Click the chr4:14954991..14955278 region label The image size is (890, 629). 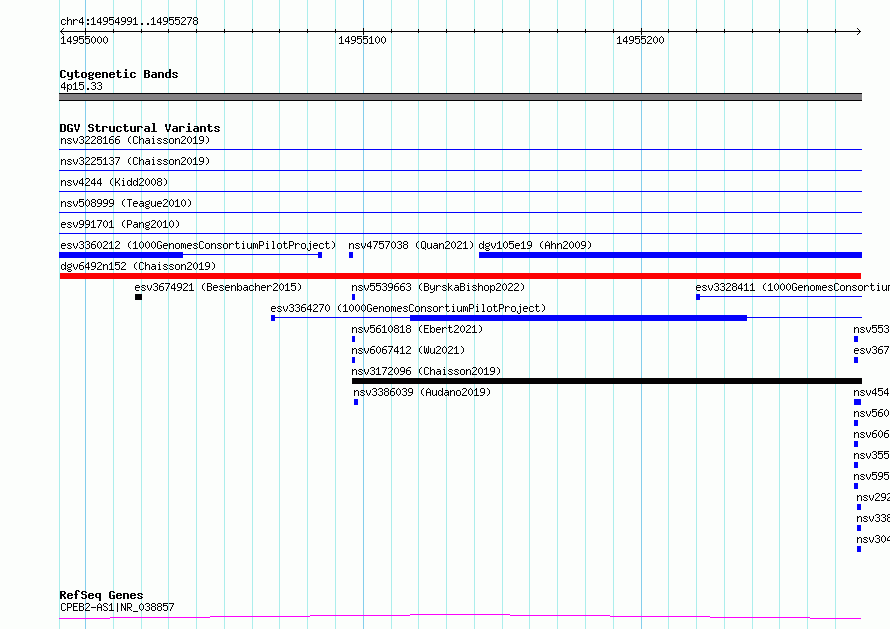[129, 22]
